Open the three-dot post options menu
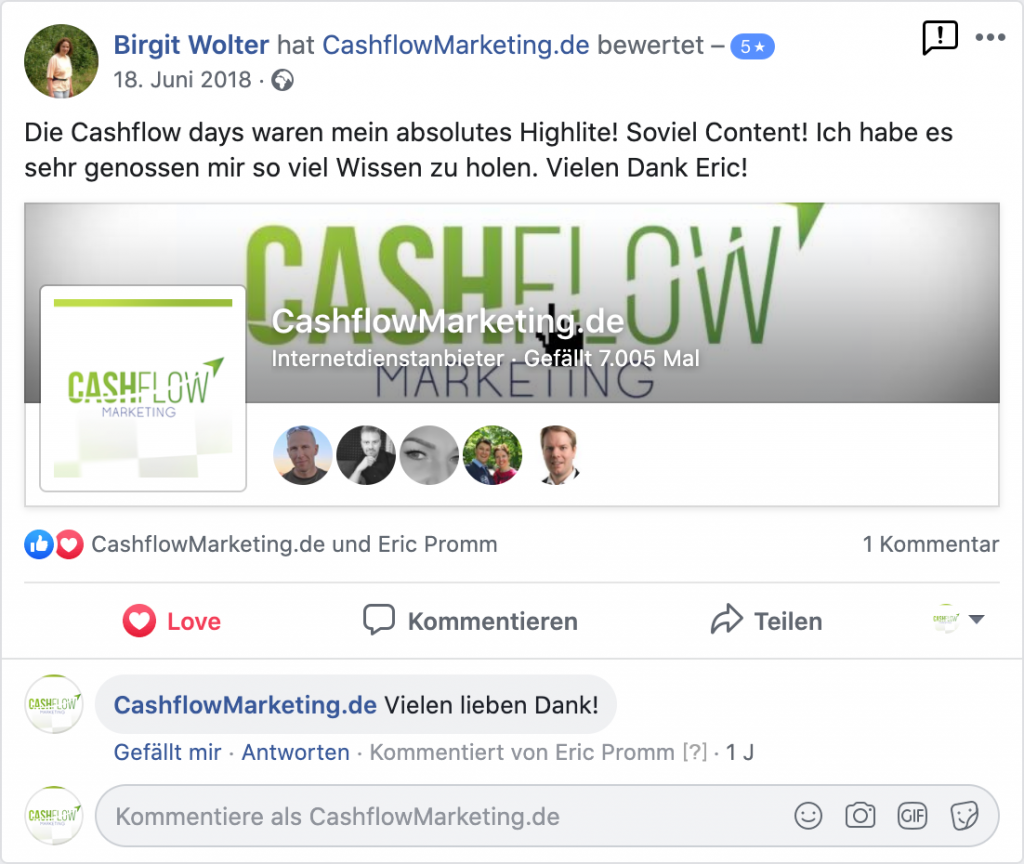1024x864 pixels. pyautogui.click(x=990, y=37)
